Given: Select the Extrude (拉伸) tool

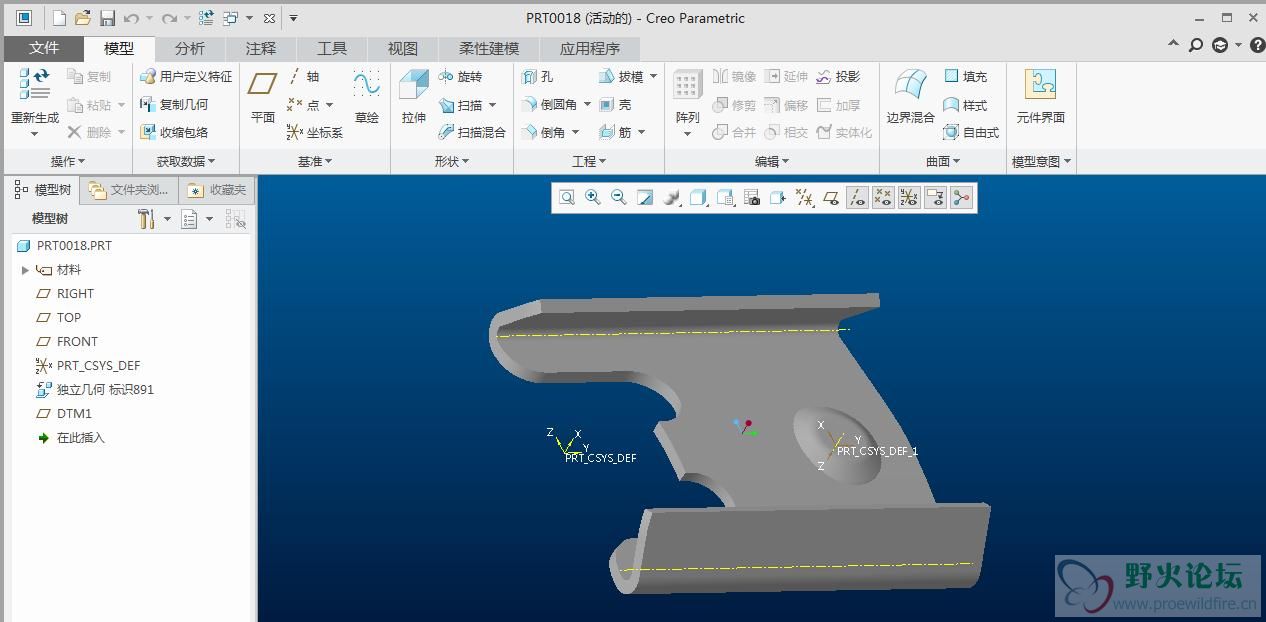Looking at the screenshot, I should tap(414, 97).
